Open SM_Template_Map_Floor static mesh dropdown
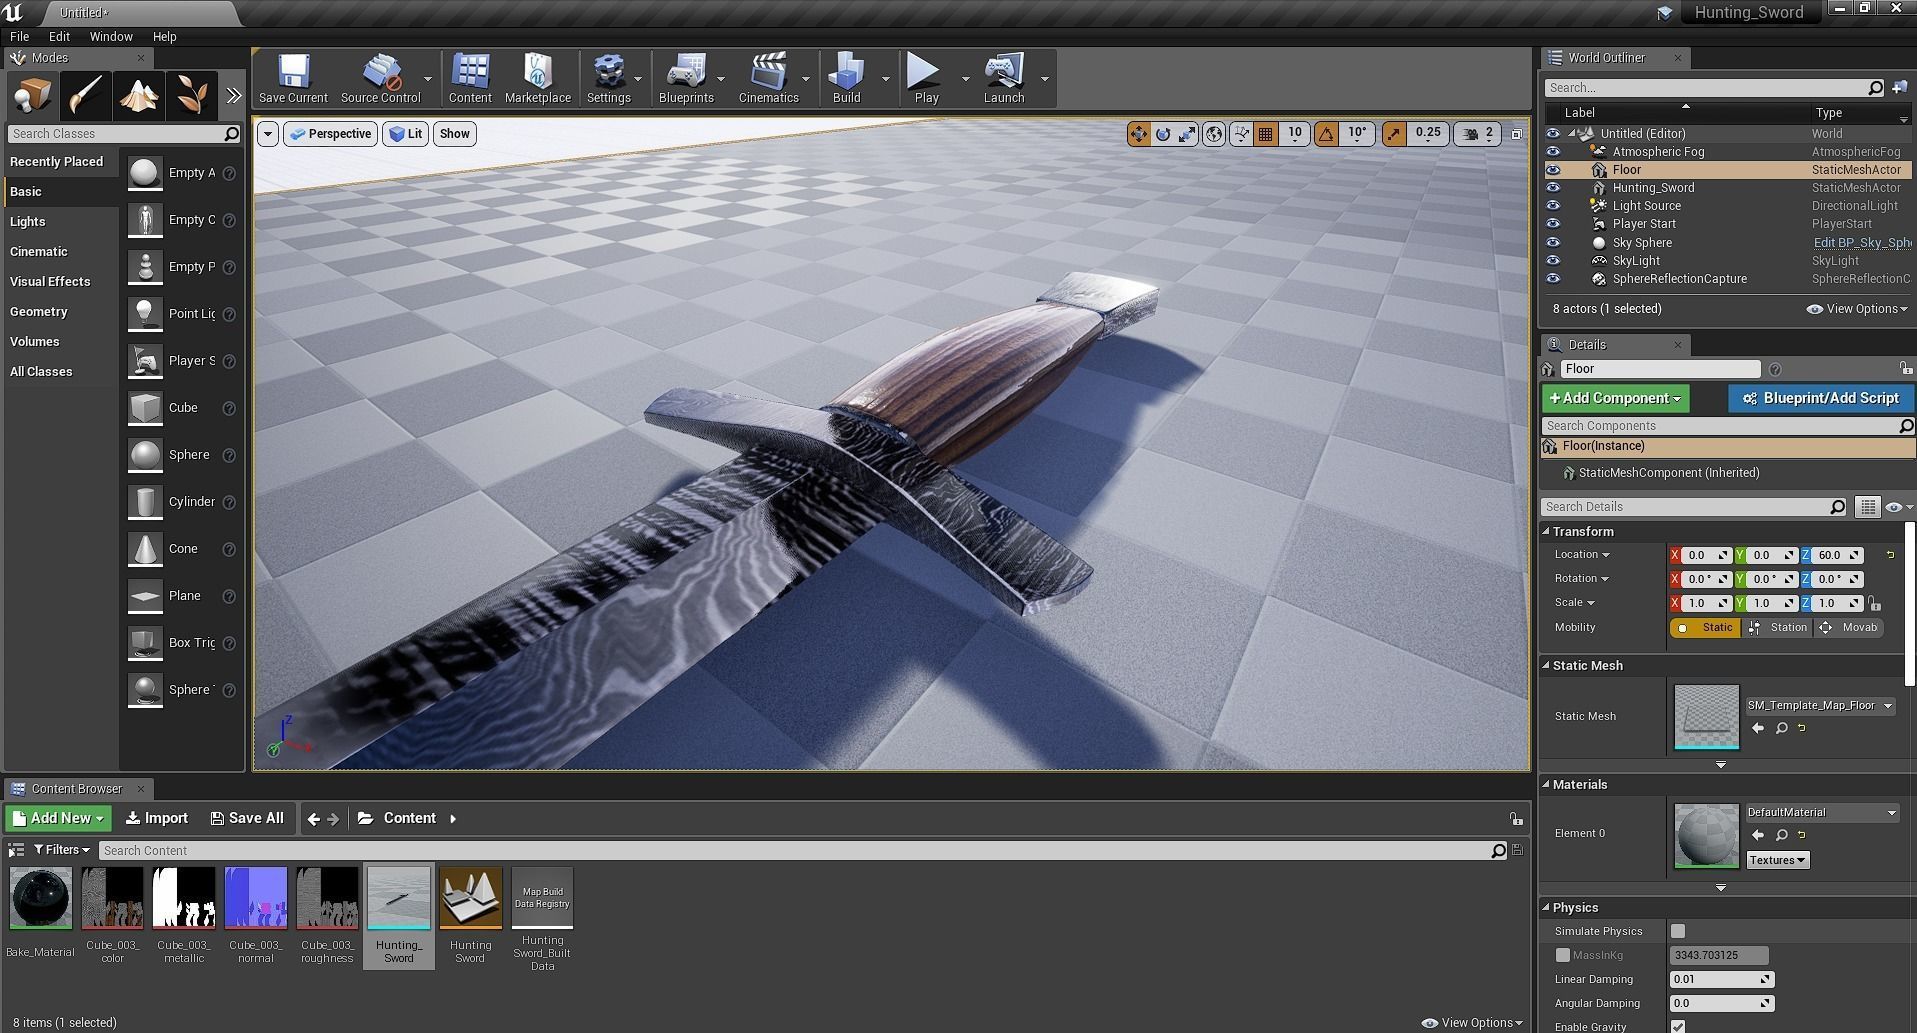 [1820, 705]
